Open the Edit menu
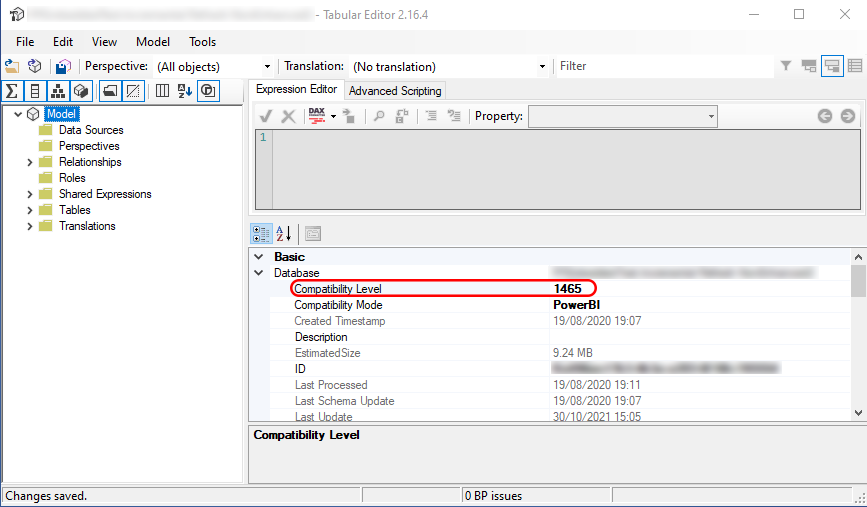Image resolution: width=867 pixels, height=507 pixels. (x=62, y=42)
